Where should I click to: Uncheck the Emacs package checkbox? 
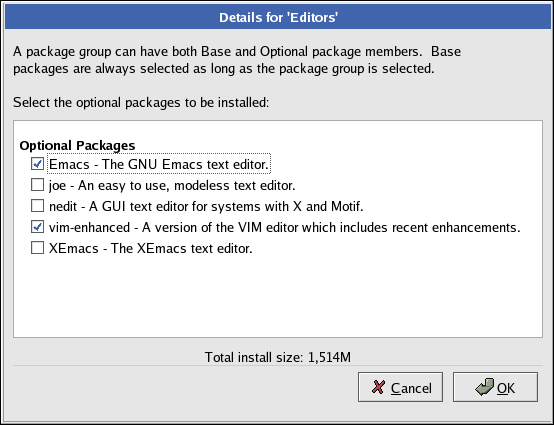[x=37, y=164]
